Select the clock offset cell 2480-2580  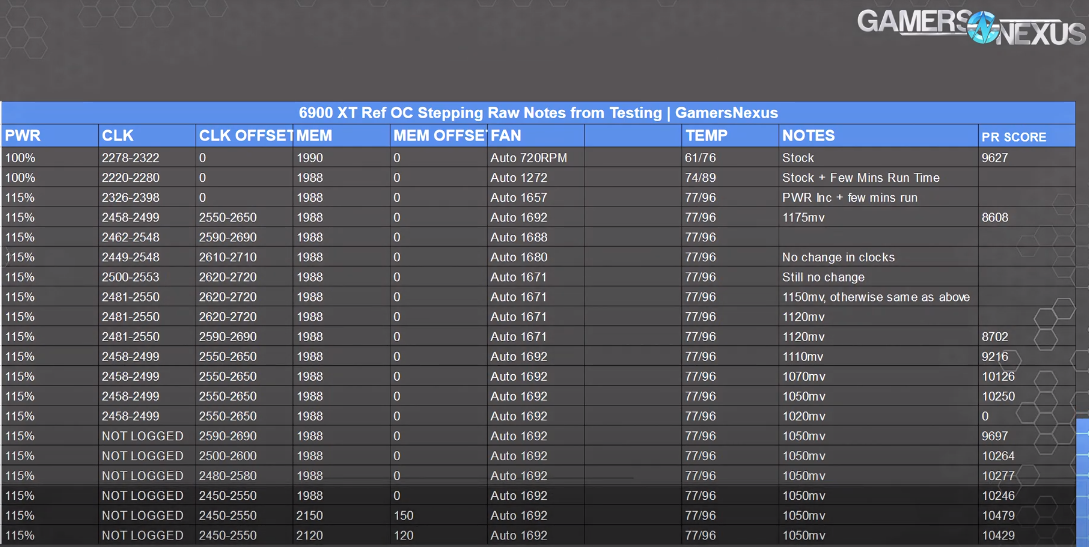[228, 476]
